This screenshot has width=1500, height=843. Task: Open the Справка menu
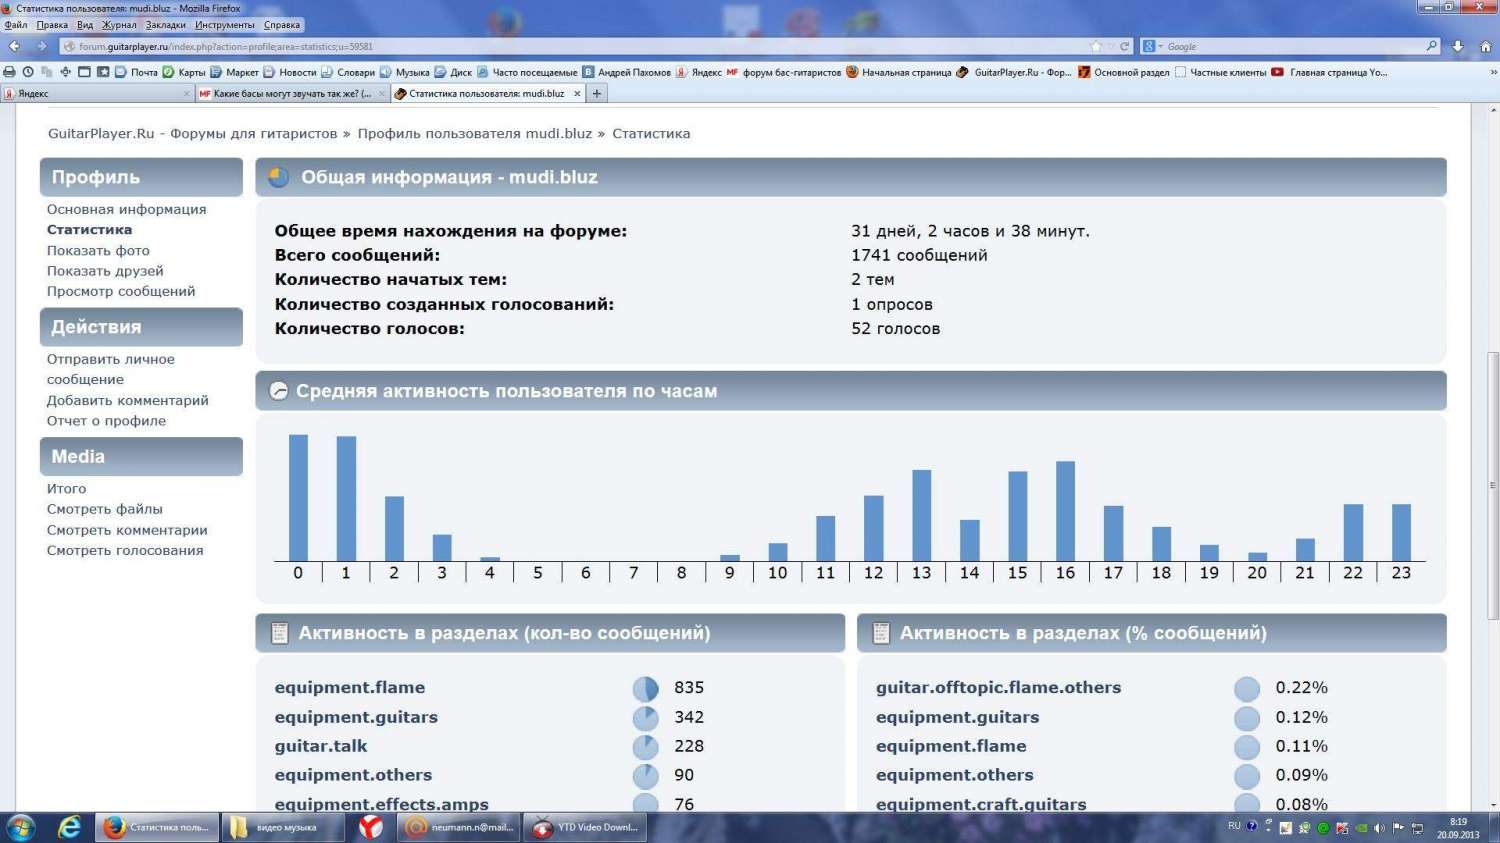282,25
